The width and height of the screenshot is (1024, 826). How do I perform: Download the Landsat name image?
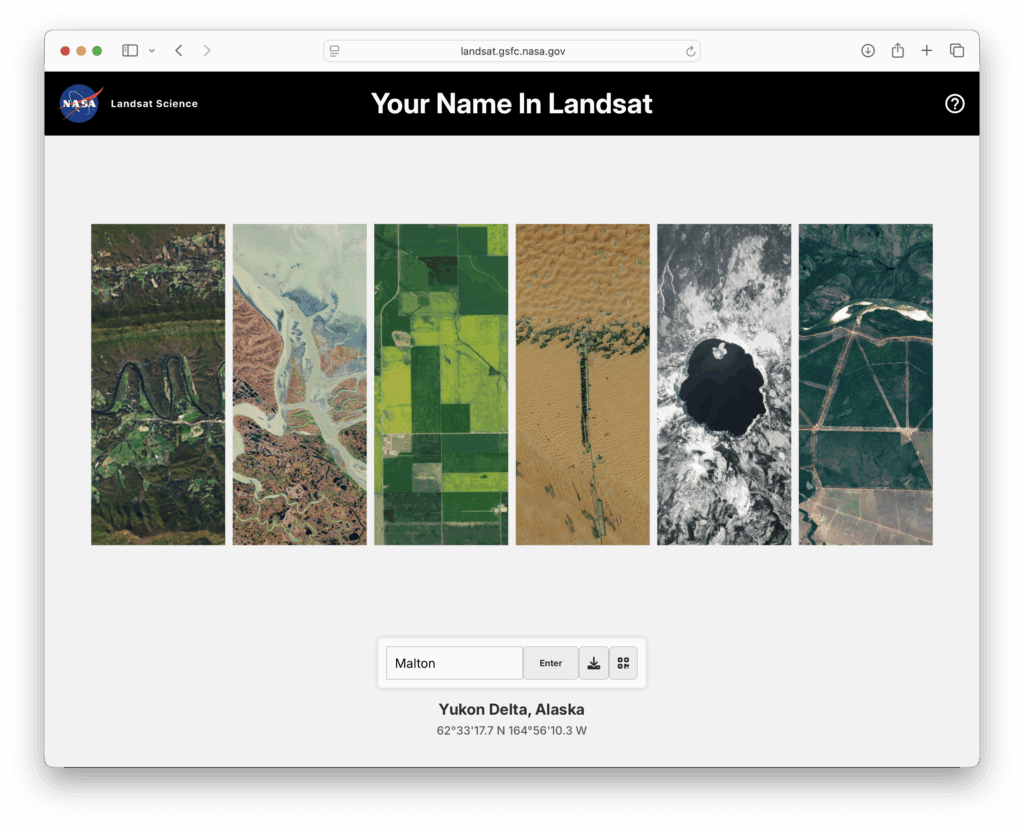593,663
